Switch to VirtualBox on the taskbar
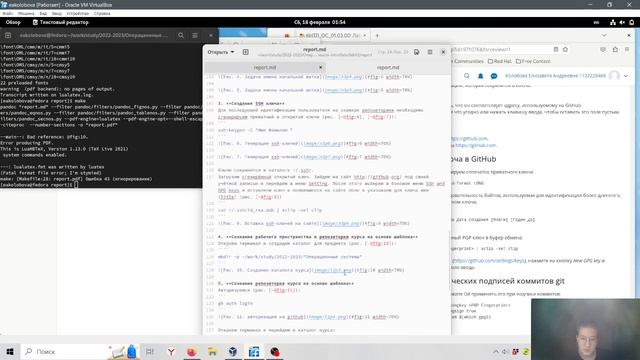The height and width of the screenshot is (360, 640). (x=233, y=351)
